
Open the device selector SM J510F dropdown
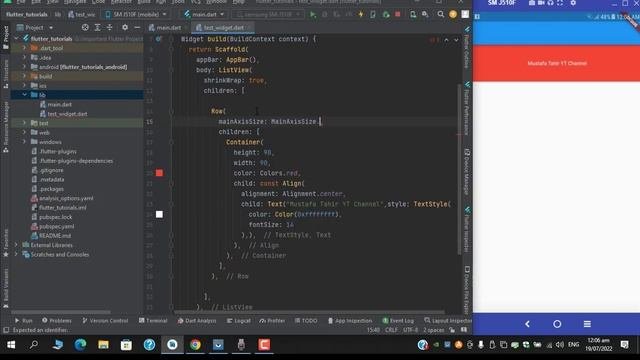pos(136,15)
